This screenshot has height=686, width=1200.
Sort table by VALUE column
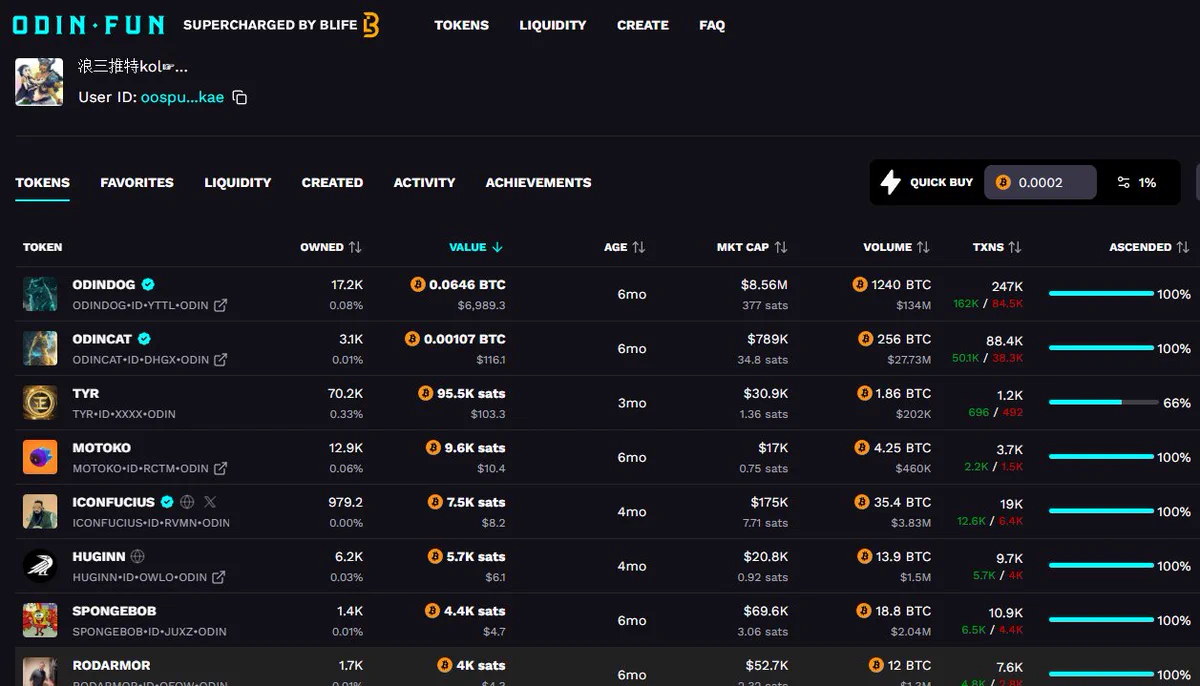pos(476,247)
